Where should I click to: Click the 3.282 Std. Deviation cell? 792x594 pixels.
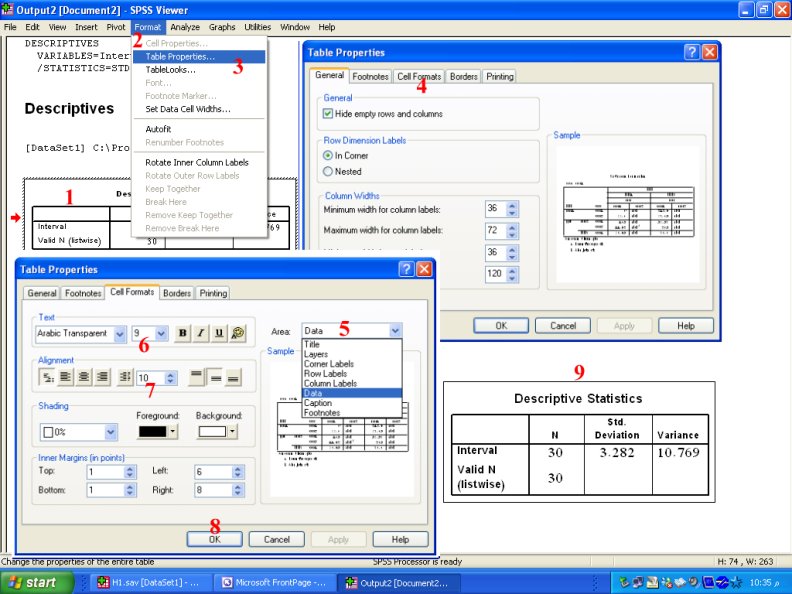[617, 453]
